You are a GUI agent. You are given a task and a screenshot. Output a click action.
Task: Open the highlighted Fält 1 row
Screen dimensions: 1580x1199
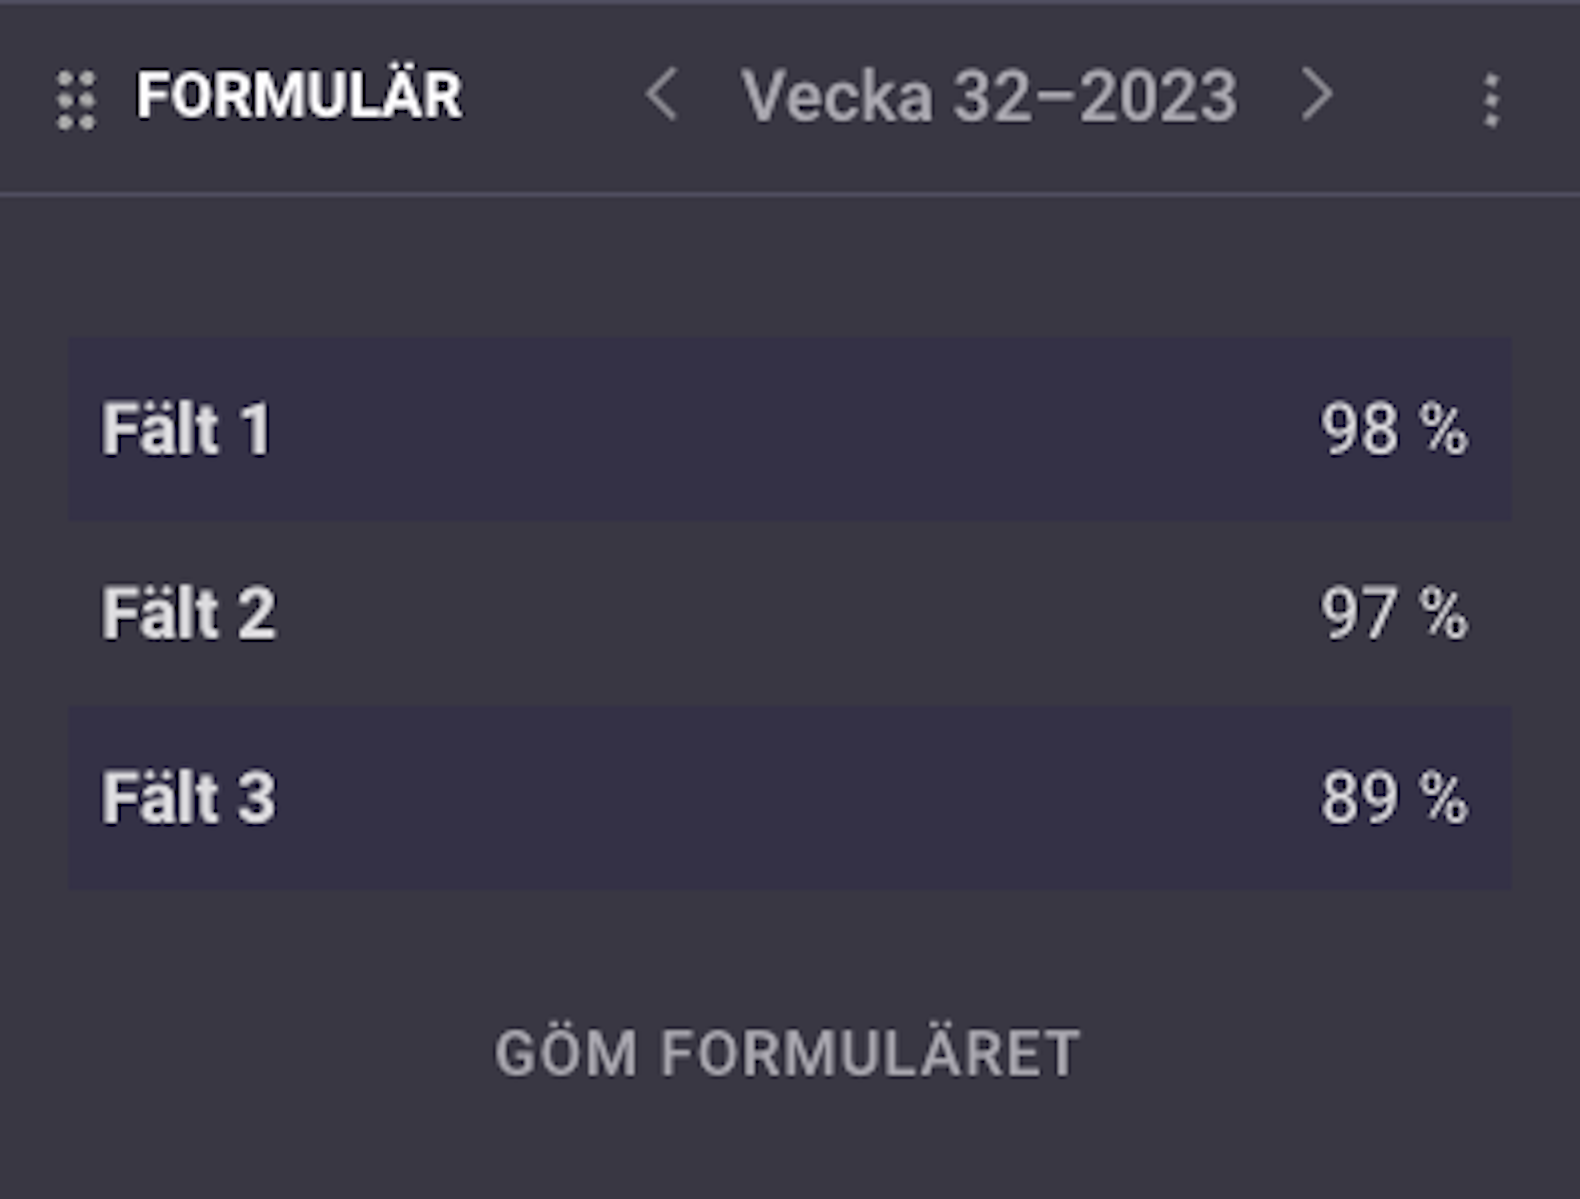click(x=789, y=429)
